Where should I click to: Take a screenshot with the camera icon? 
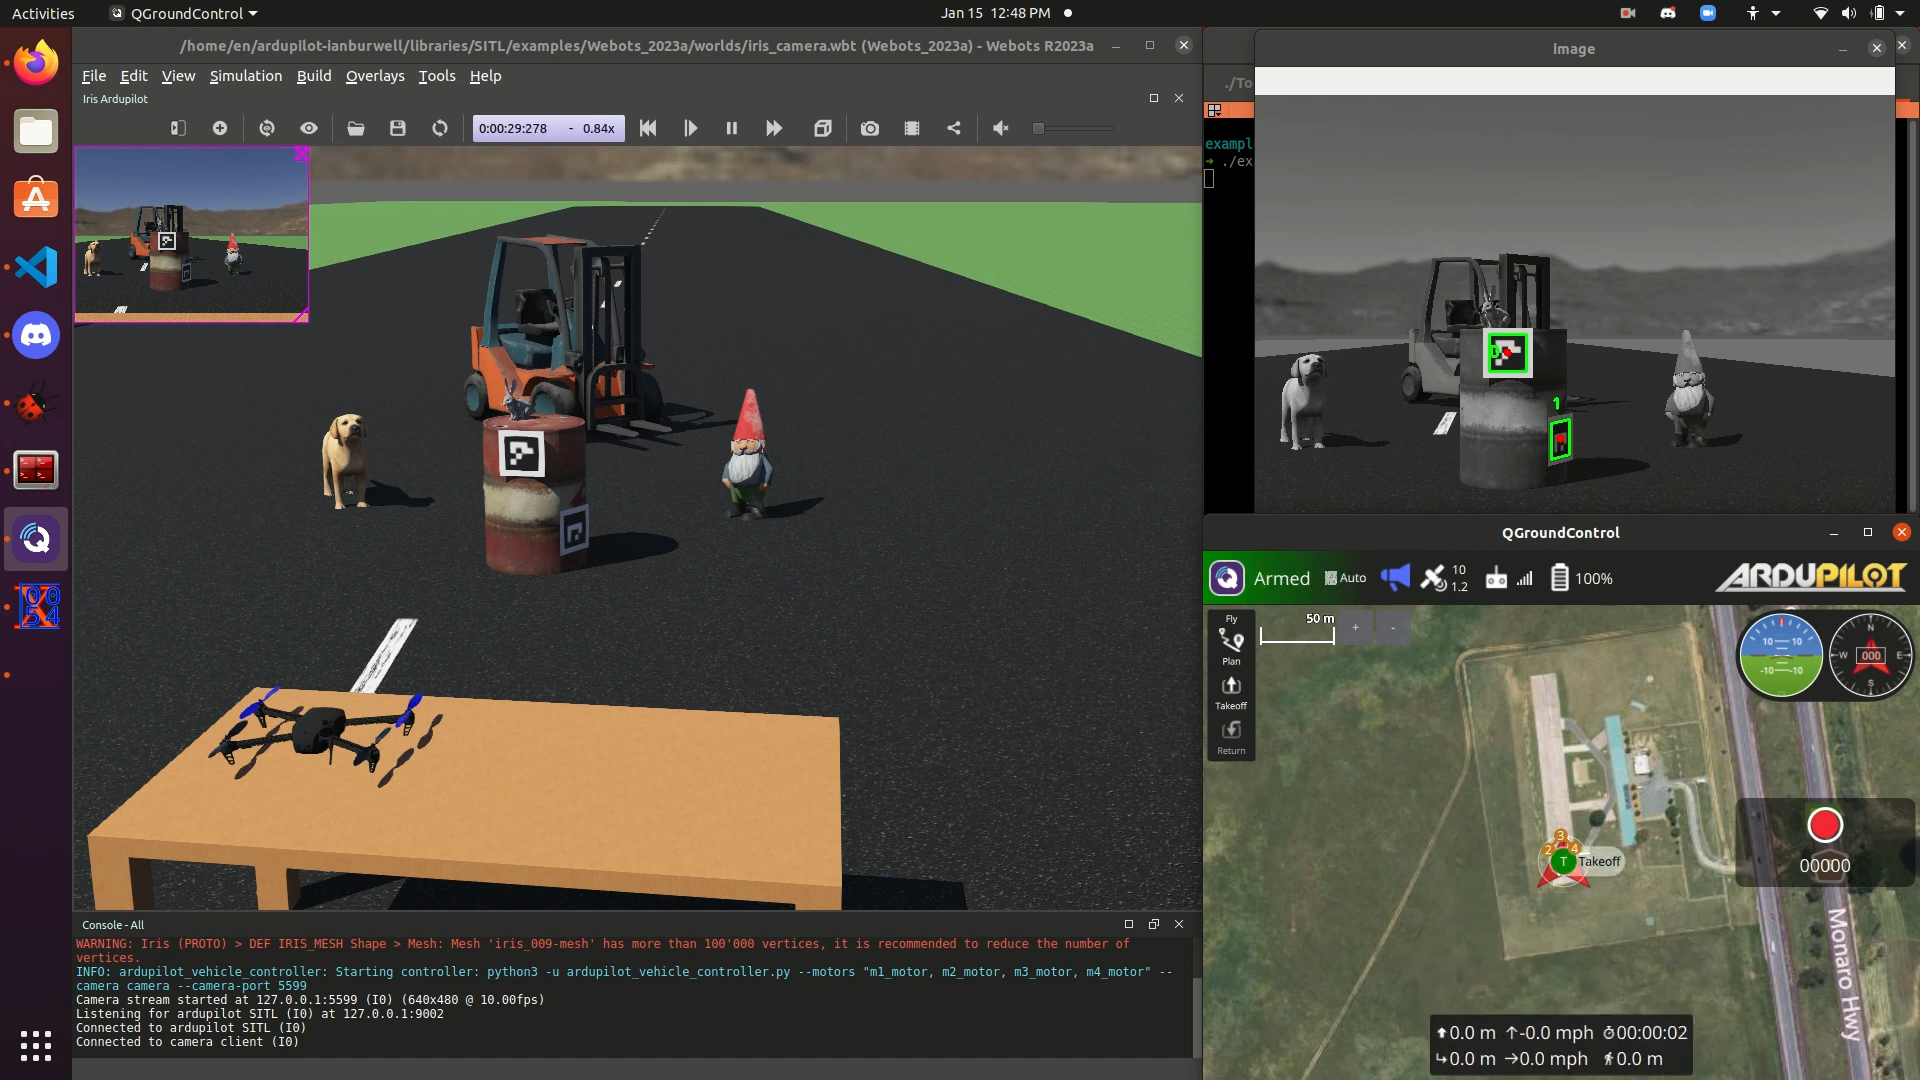tap(870, 128)
